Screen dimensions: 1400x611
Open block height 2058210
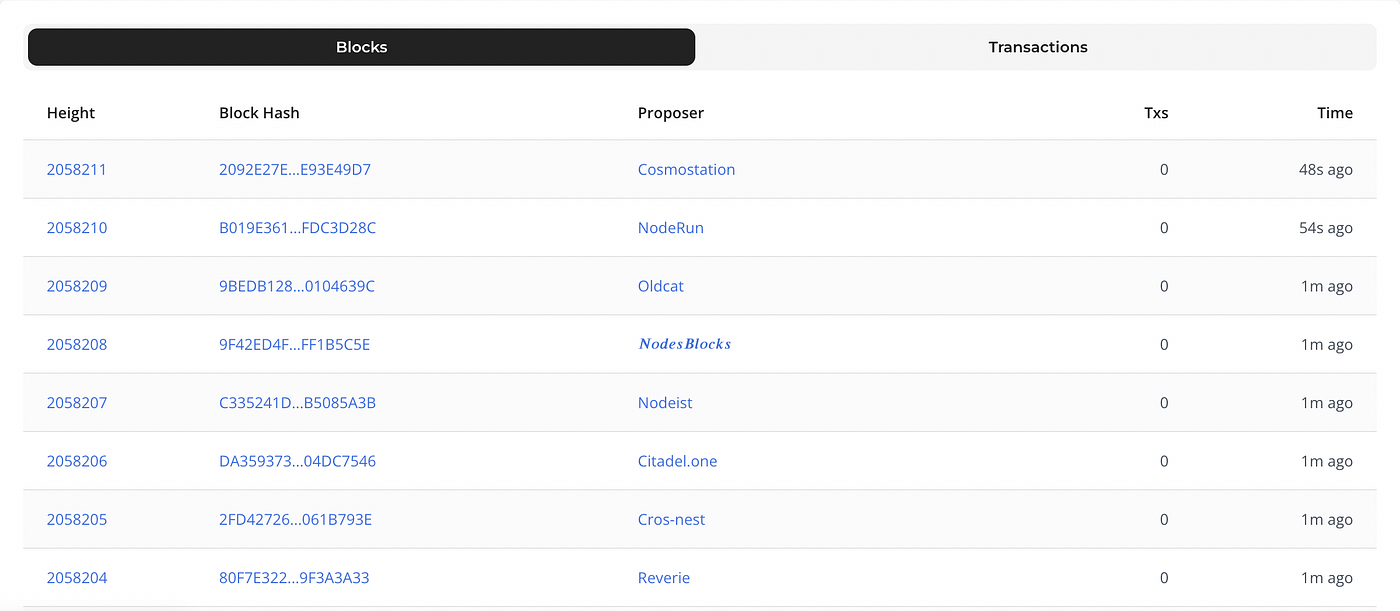(x=77, y=228)
